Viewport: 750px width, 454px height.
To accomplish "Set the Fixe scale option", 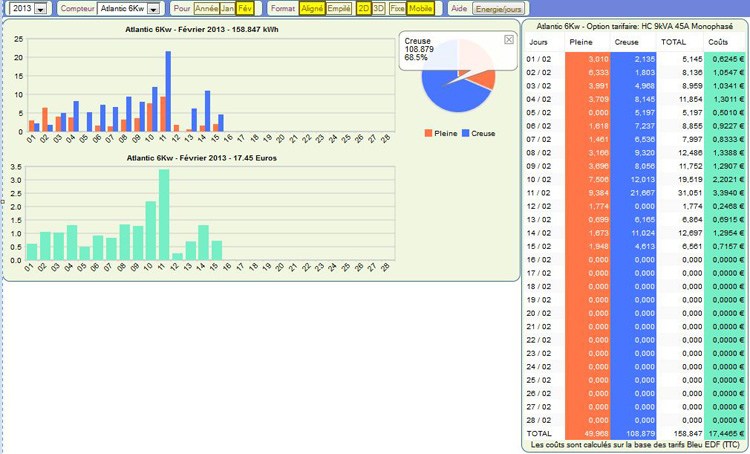I will 397,8.
